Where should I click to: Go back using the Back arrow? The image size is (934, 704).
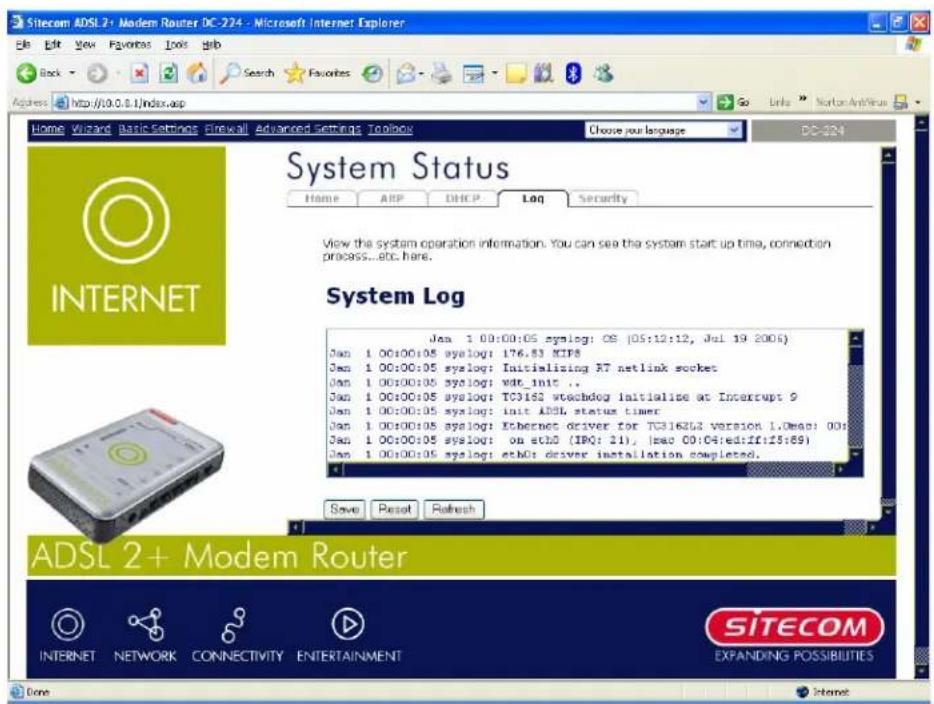[26, 73]
